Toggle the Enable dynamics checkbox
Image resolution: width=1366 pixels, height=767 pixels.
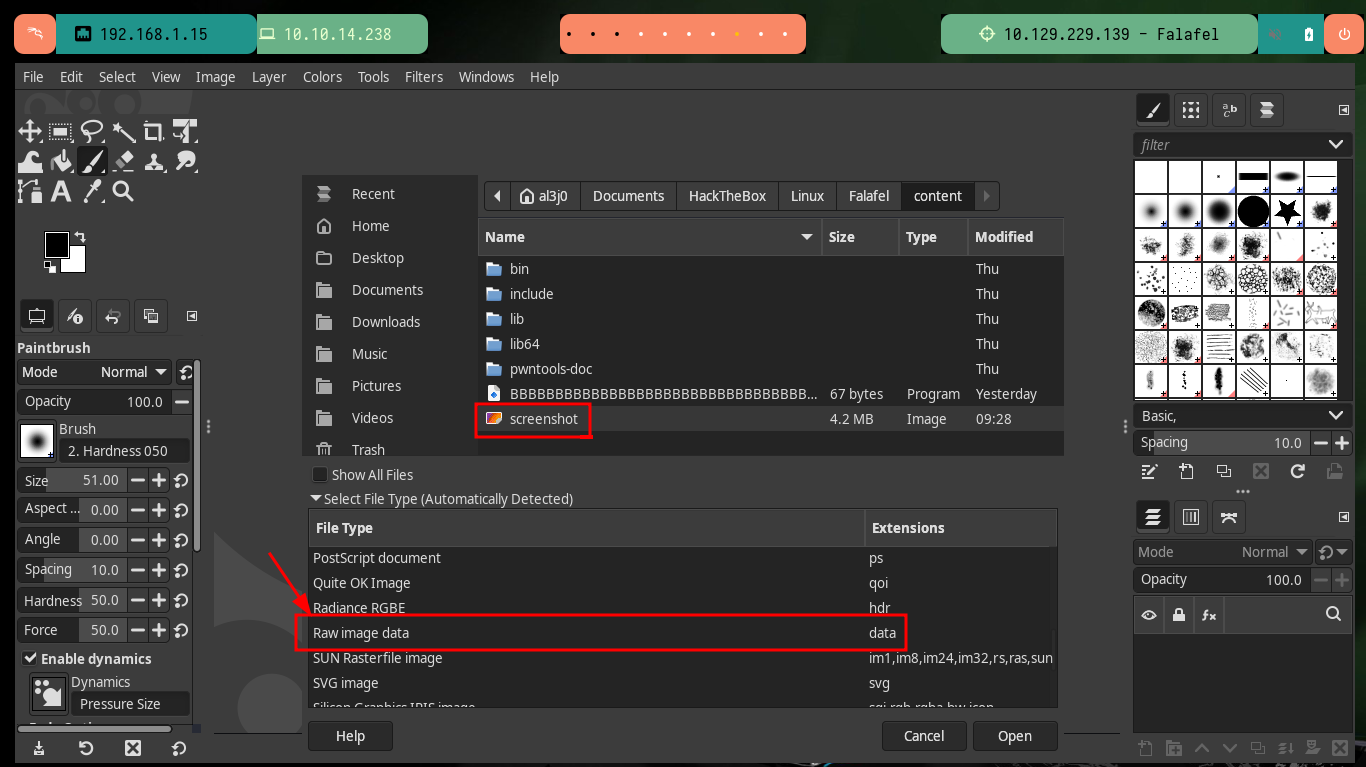[31, 659]
